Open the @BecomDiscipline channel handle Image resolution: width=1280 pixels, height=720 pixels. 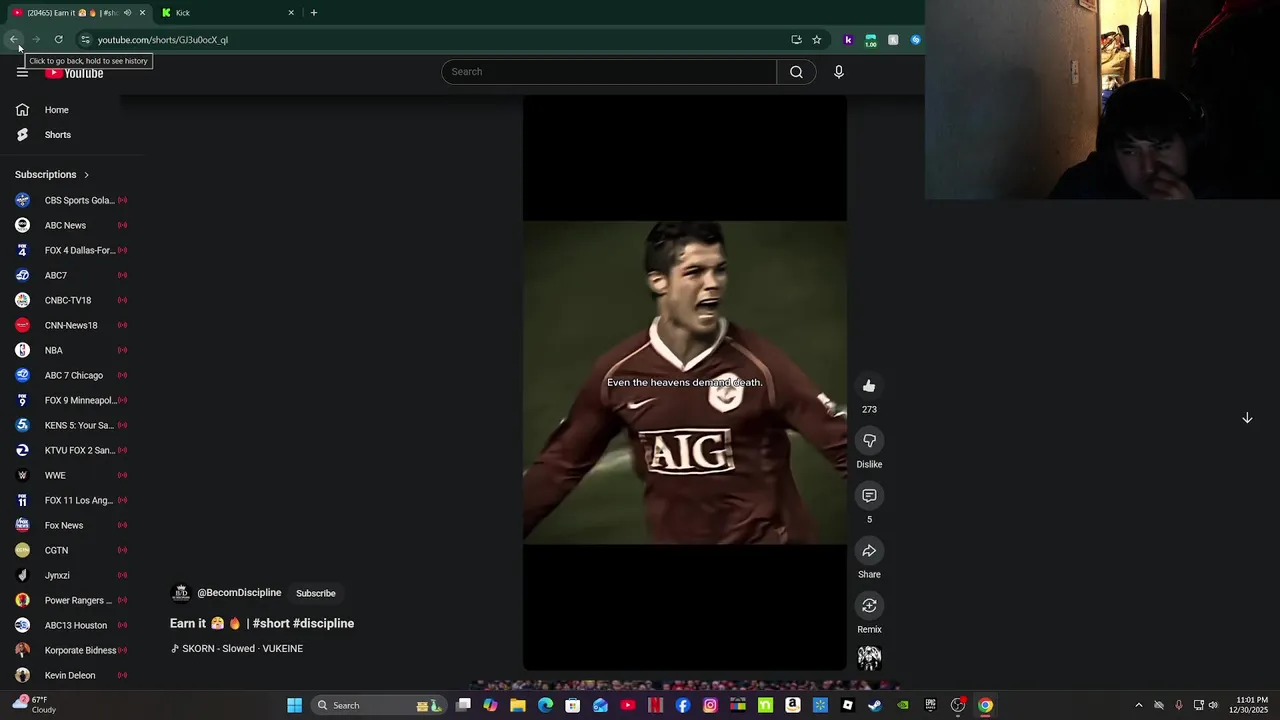click(239, 593)
